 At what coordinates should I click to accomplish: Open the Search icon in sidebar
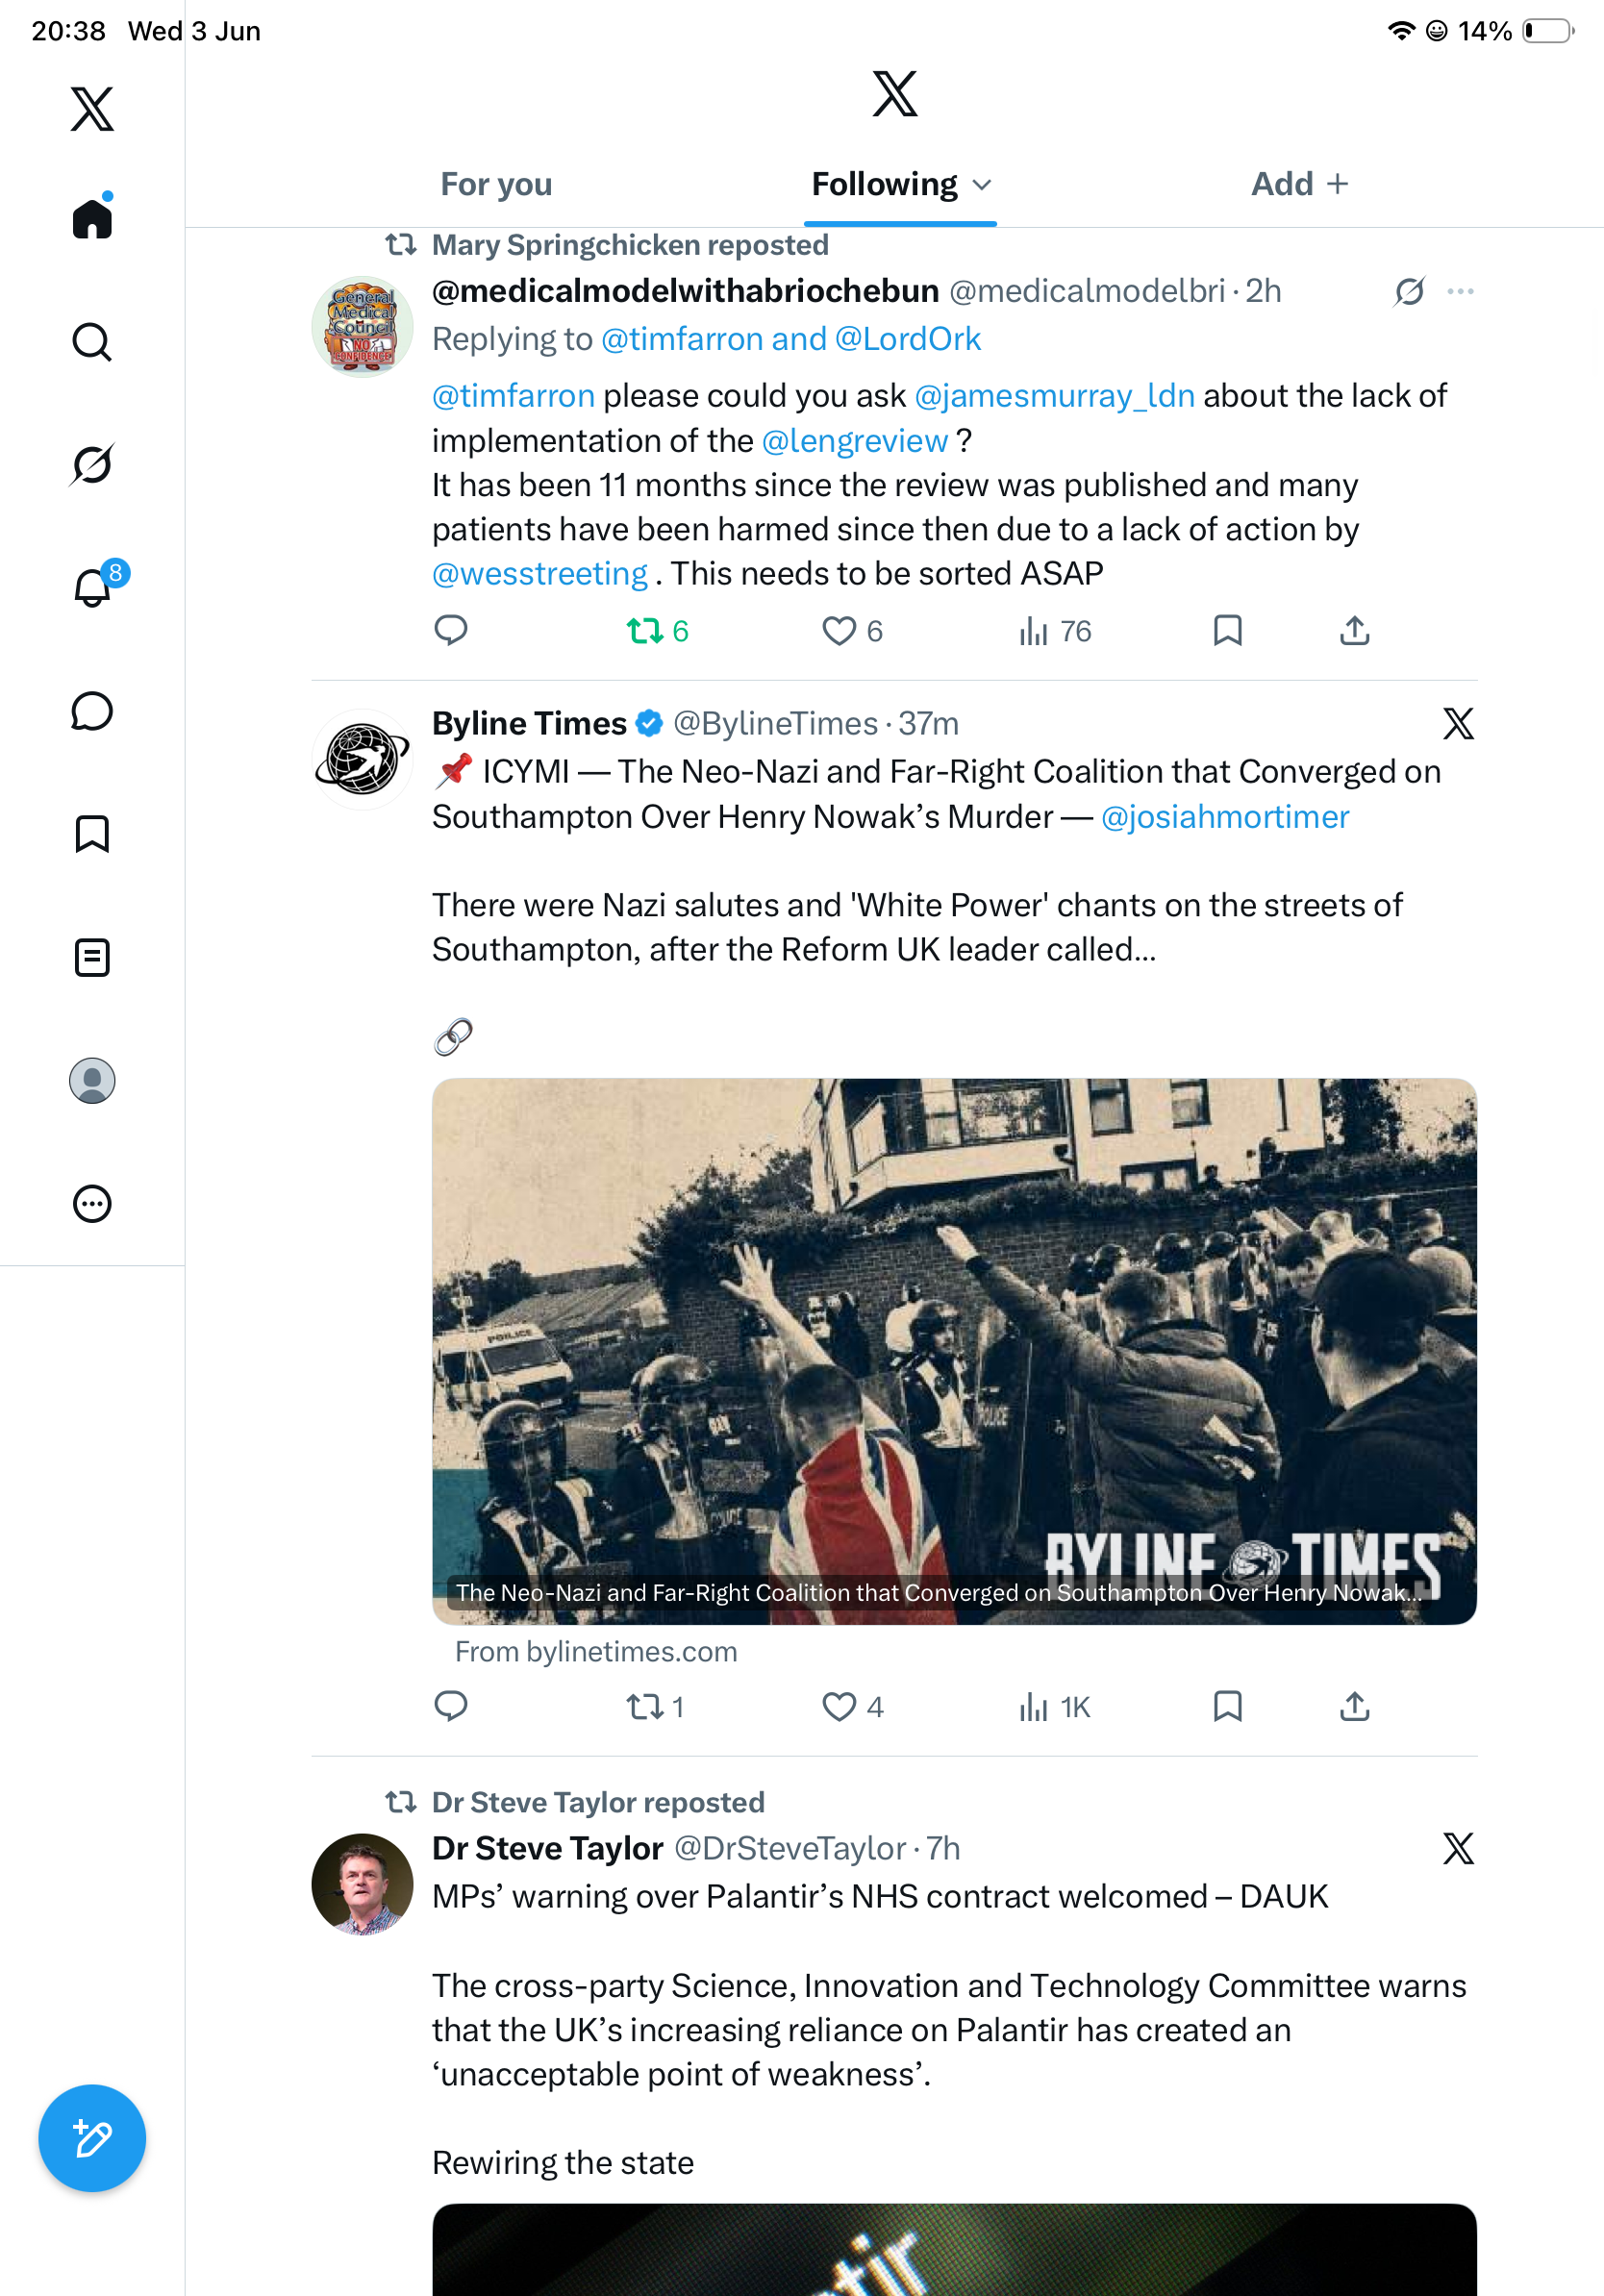pos(92,342)
